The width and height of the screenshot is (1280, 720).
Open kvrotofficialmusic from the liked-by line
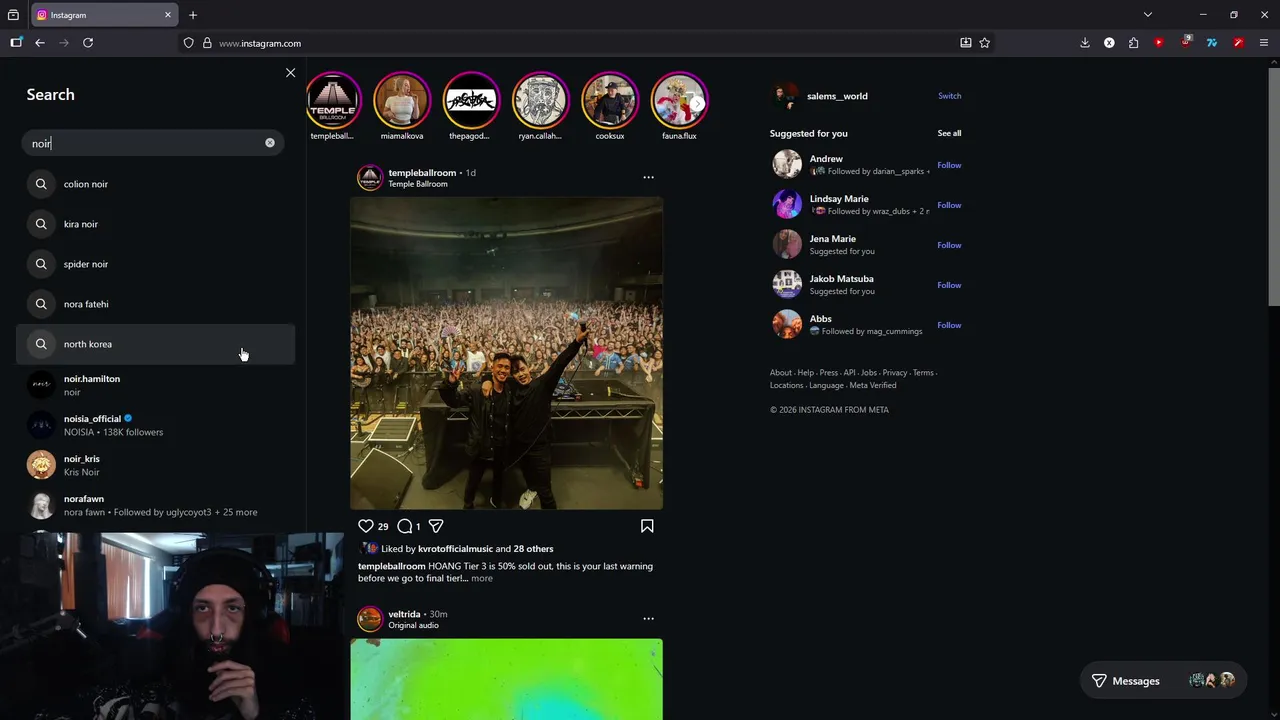pos(455,549)
